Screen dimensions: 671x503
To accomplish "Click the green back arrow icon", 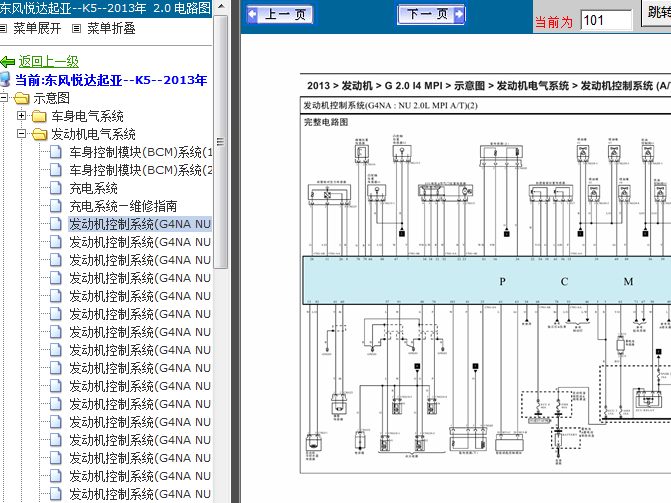I will (8, 62).
